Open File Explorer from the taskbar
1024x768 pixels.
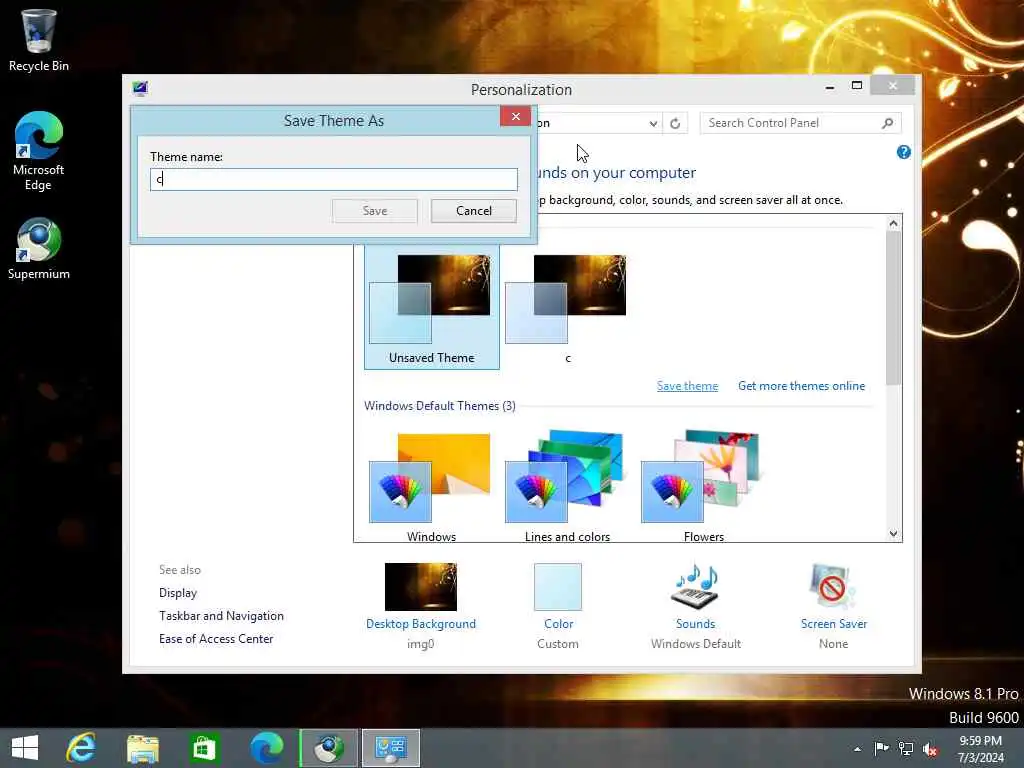(142, 748)
